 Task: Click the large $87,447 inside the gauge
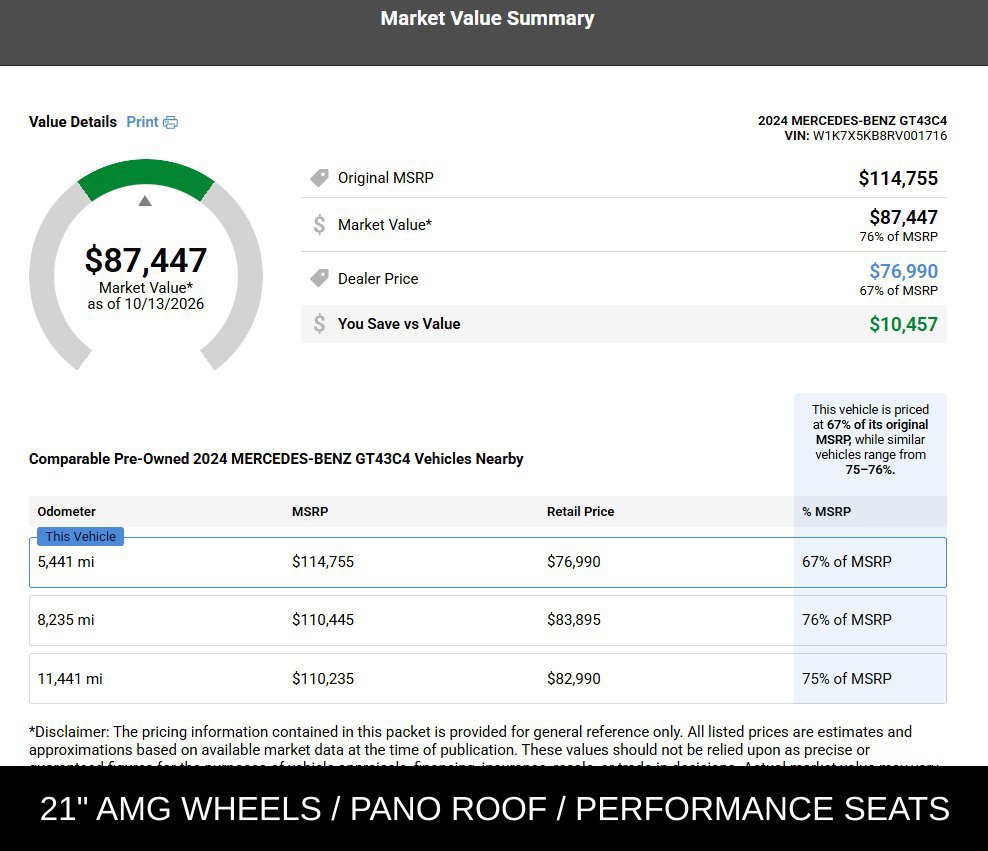click(x=146, y=260)
